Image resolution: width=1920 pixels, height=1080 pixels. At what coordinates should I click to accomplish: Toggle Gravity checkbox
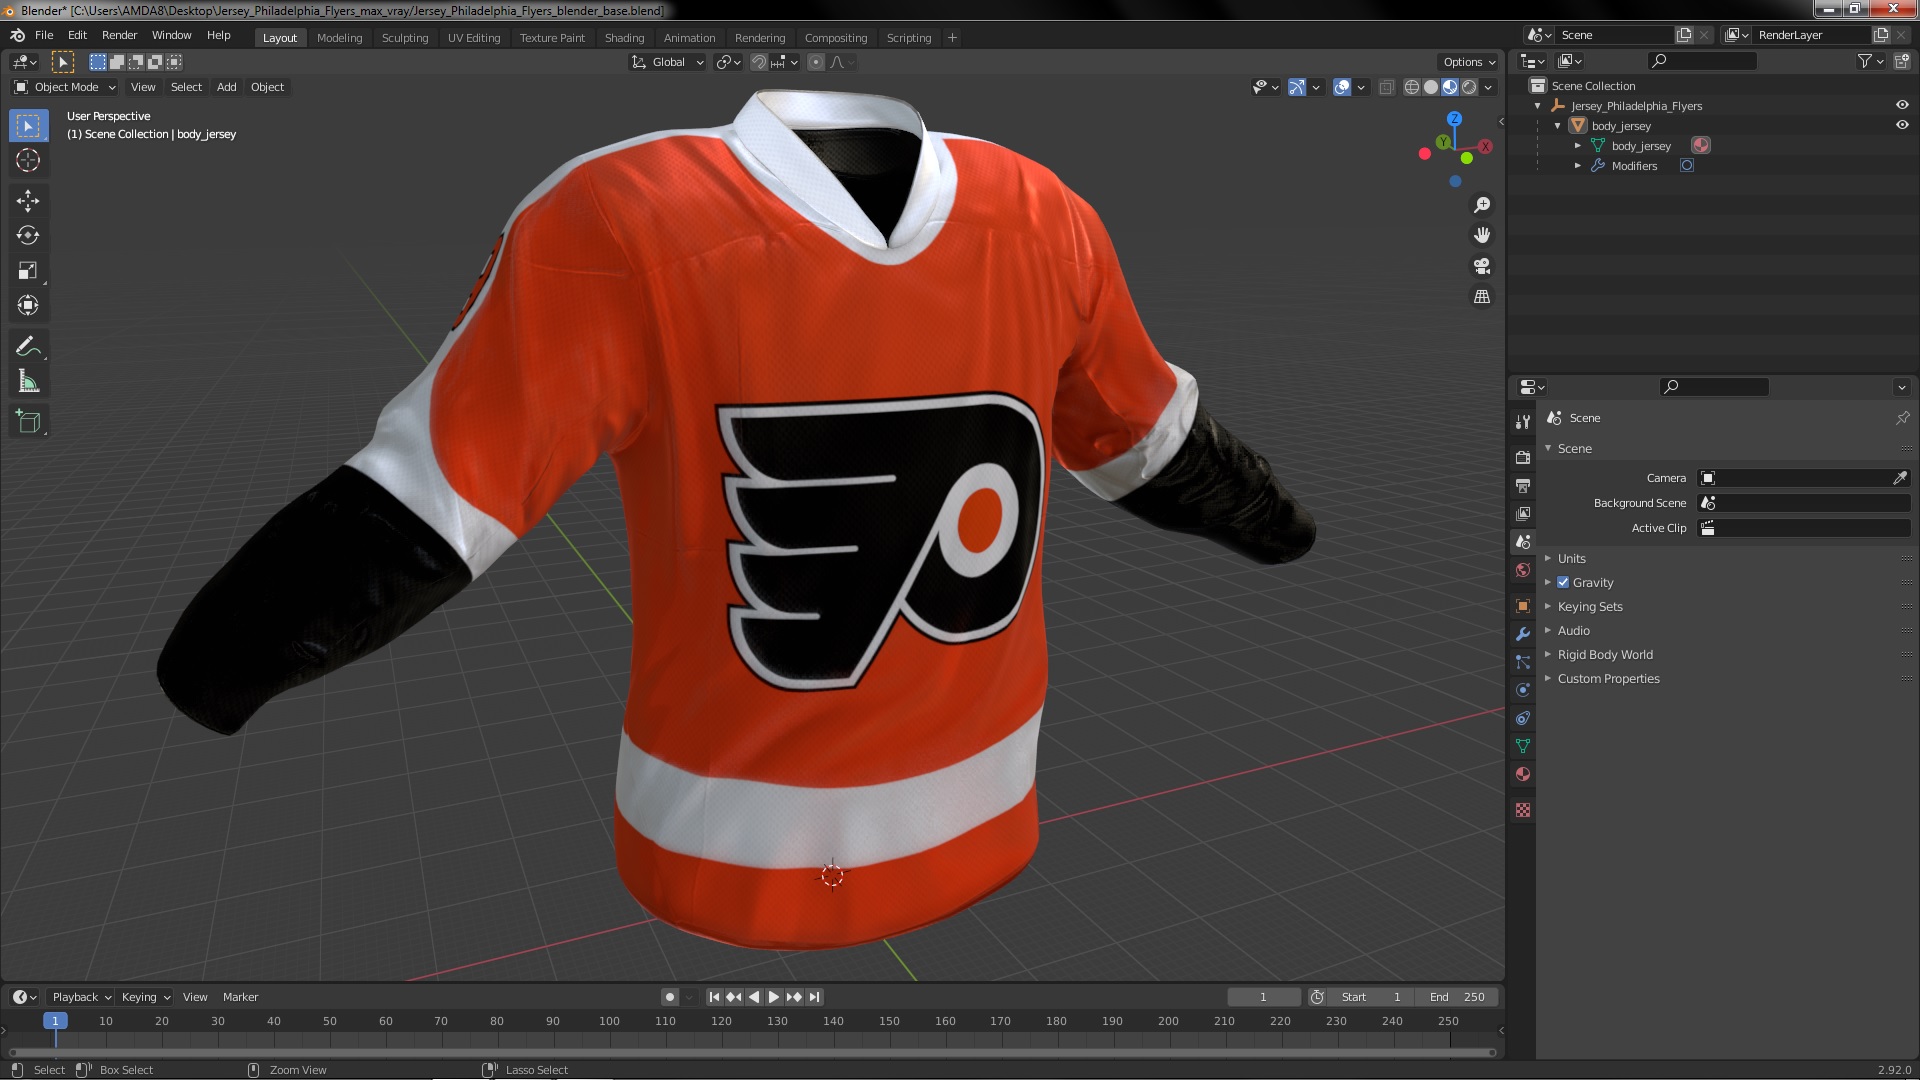1563,583
